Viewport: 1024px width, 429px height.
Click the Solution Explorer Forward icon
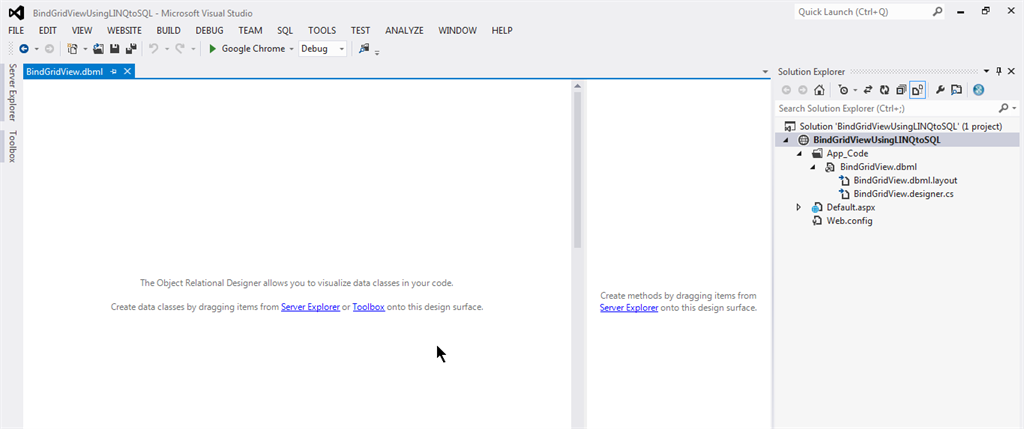802,90
